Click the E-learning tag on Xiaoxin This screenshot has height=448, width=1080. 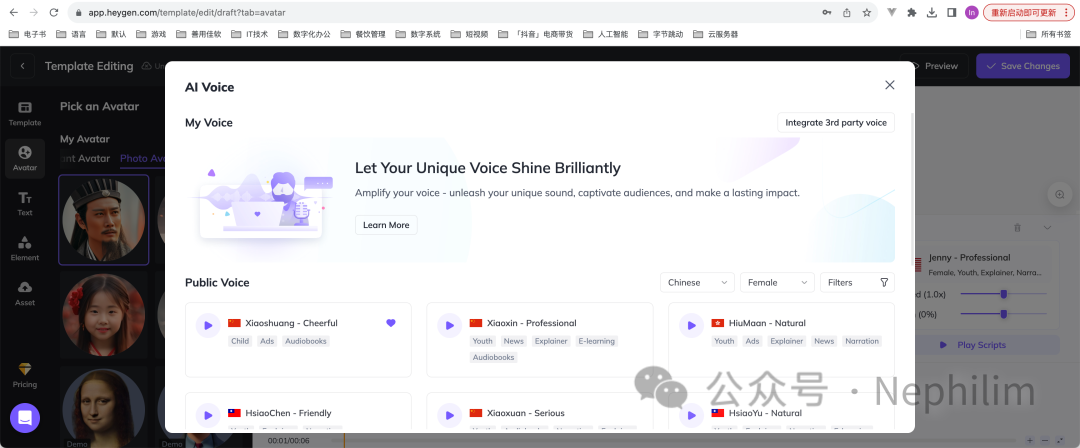(x=596, y=341)
